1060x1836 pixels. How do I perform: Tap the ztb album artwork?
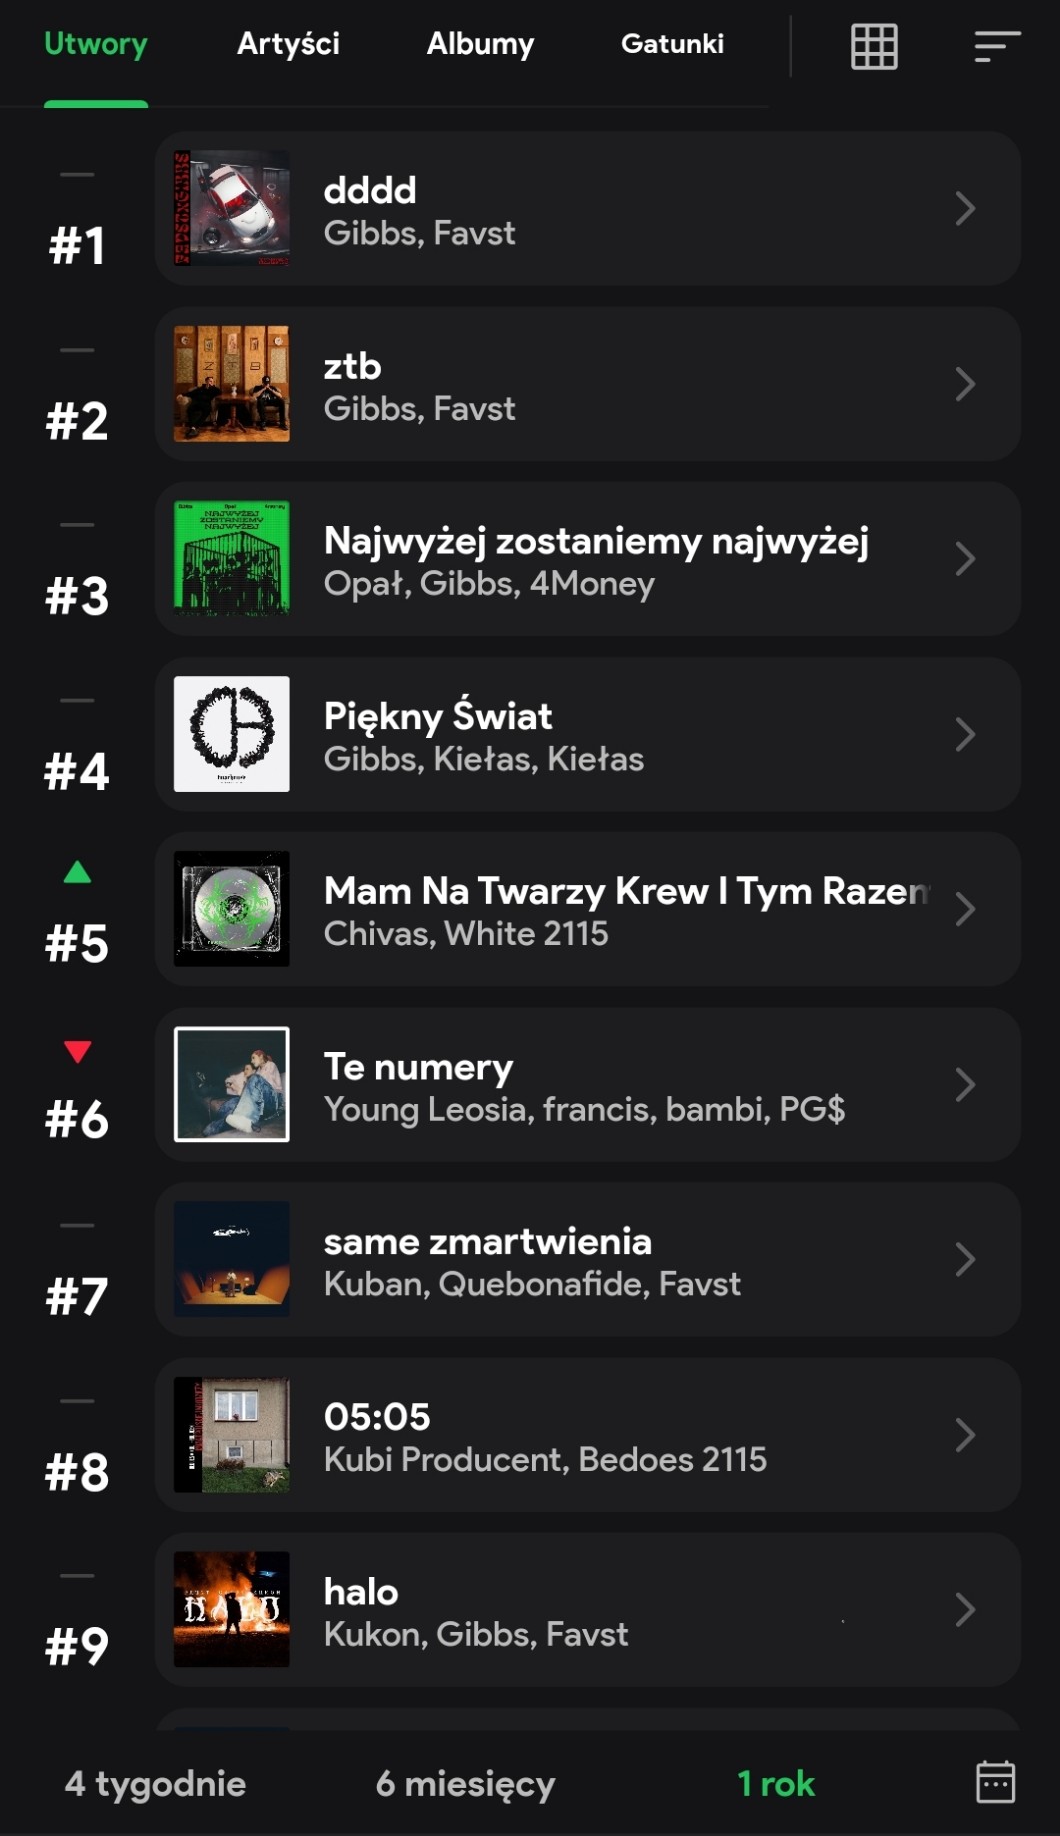[232, 384]
